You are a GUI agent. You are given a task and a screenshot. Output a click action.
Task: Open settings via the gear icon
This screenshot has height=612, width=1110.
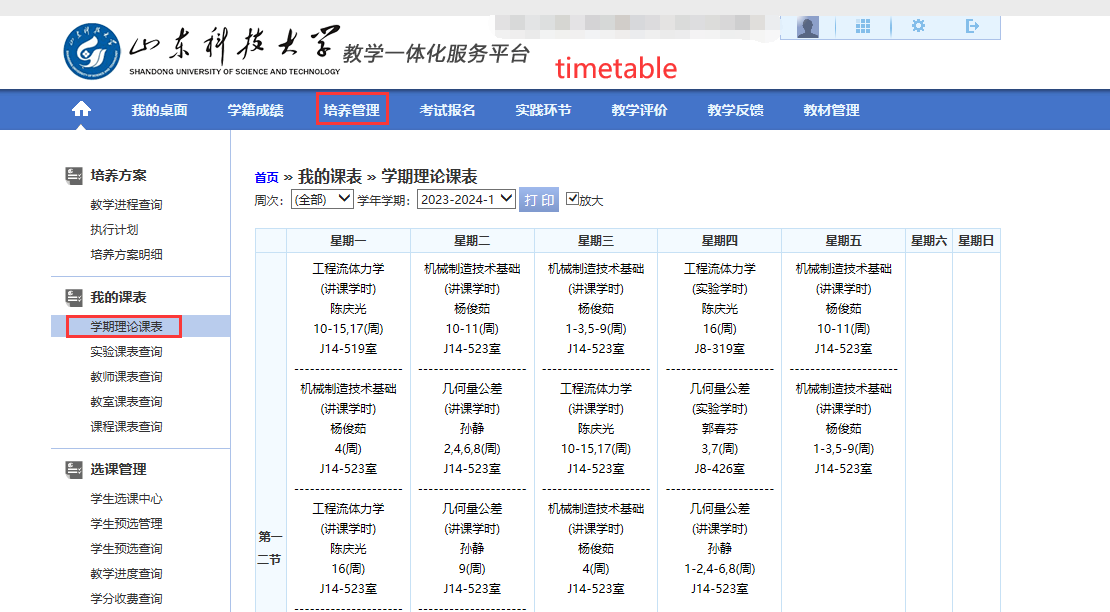coord(918,27)
